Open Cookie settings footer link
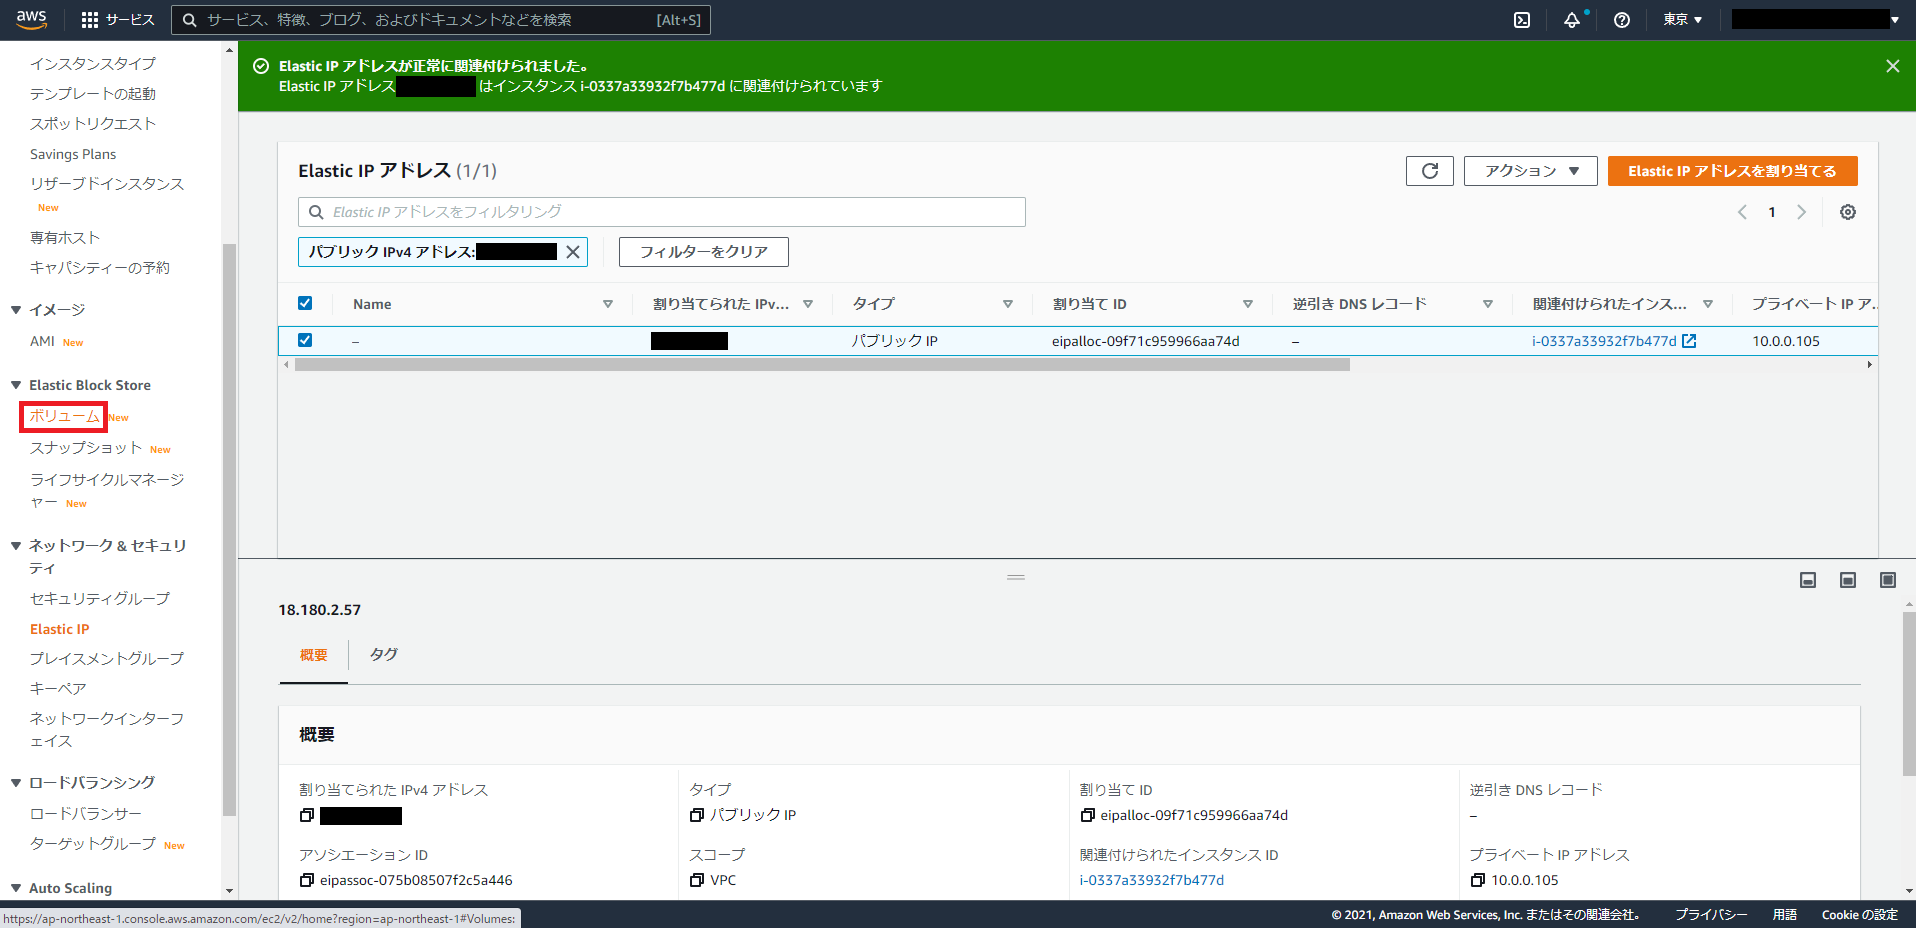This screenshot has width=1916, height=928. [x=1860, y=915]
